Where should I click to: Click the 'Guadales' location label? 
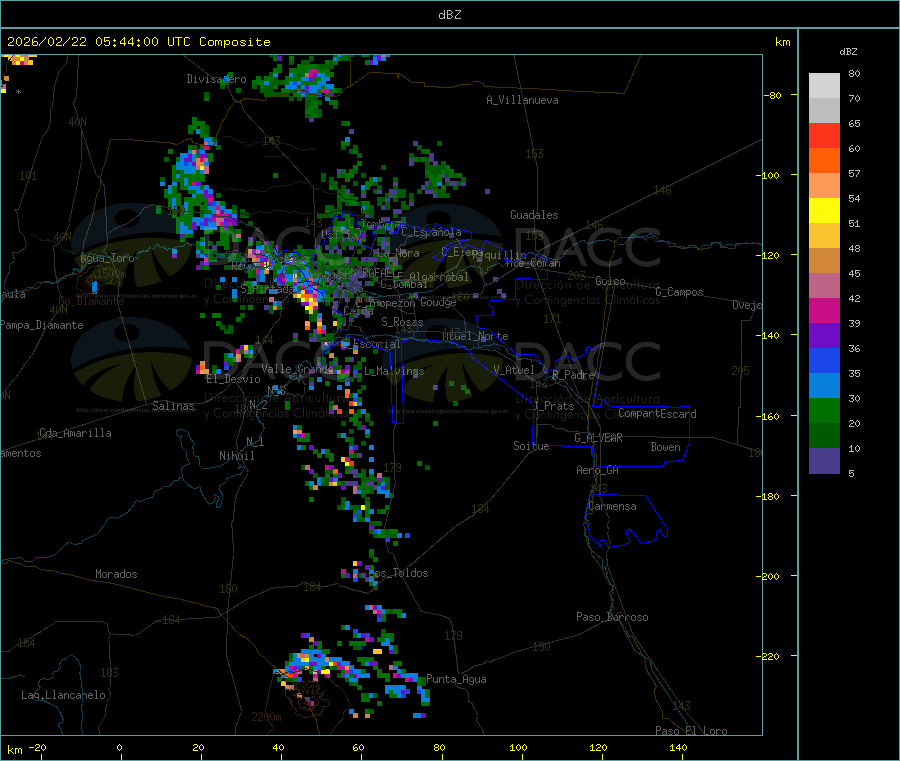[534, 215]
